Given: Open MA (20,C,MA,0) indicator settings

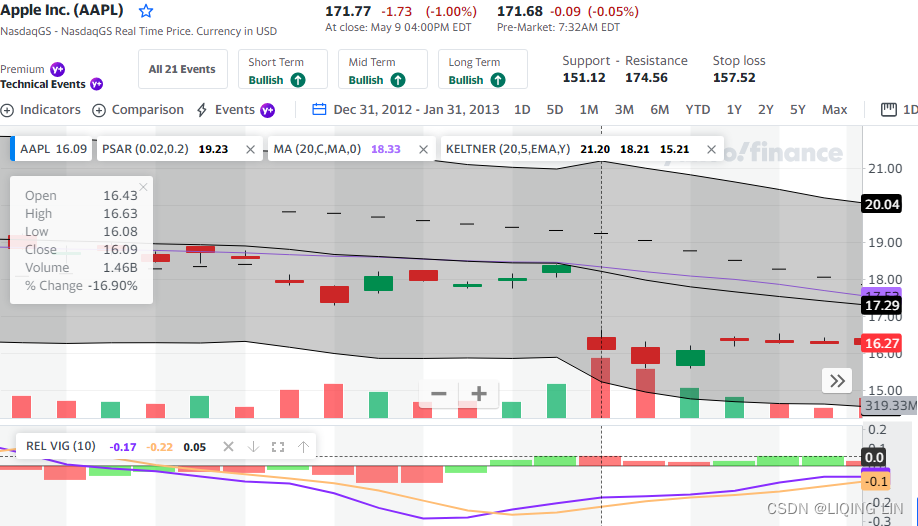Looking at the screenshot, I should tap(317, 149).
